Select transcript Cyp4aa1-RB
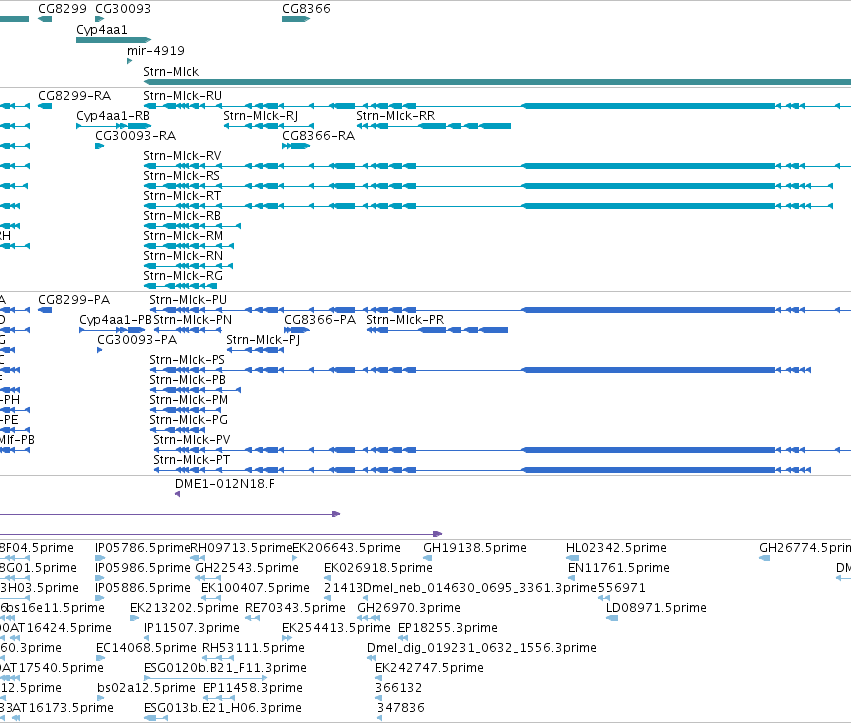This screenshot has height=723, width=851. click(x=113, y=116)
